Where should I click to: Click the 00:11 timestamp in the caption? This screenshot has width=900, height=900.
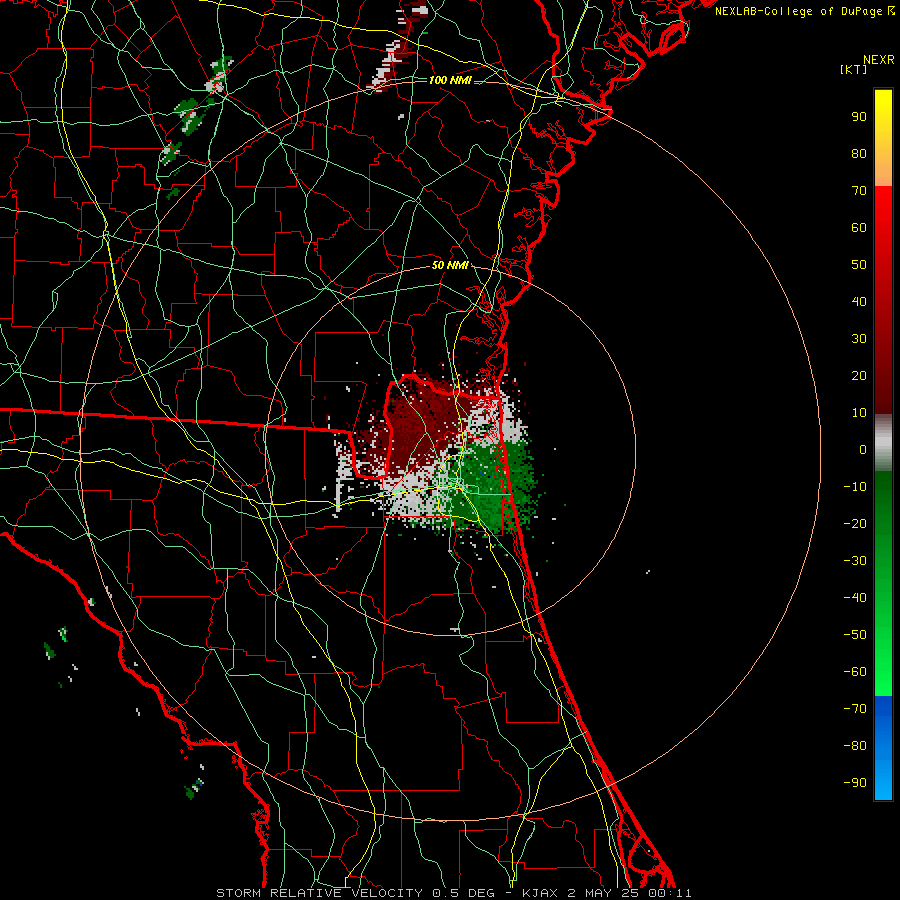(670, 893)
